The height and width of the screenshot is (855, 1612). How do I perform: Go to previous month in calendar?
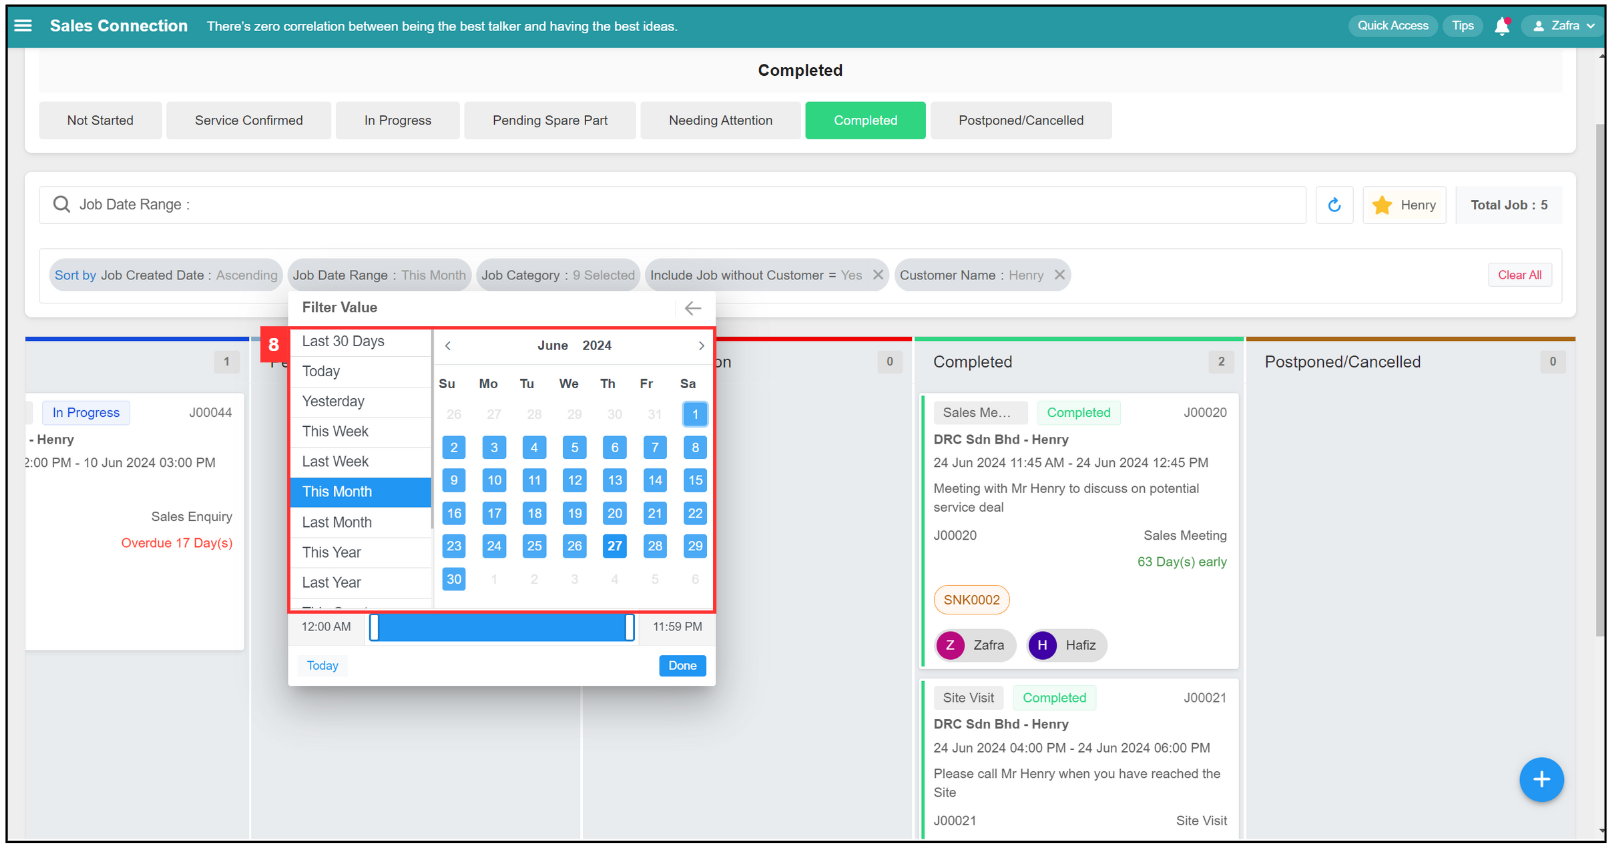(x=448, y=346)
